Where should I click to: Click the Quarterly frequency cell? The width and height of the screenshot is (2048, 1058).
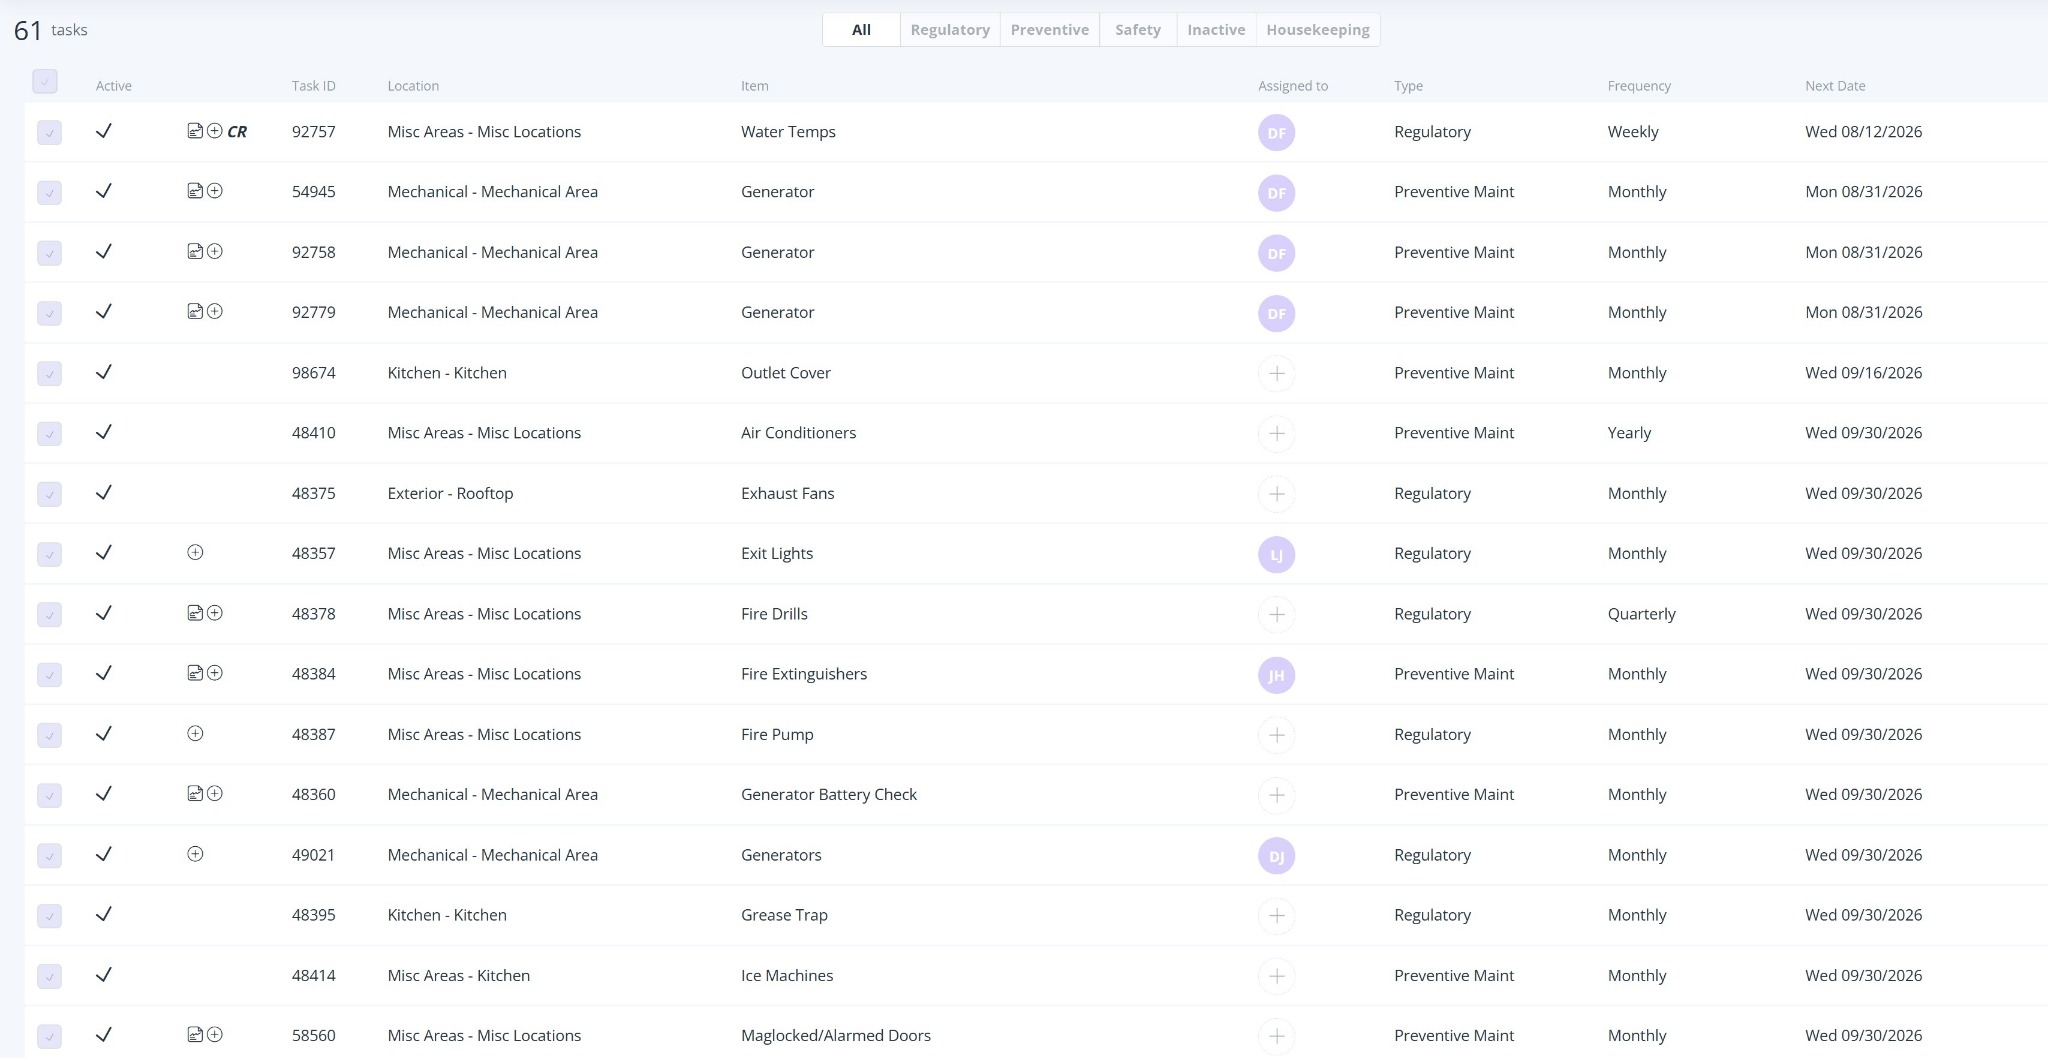coord(1641,614)
